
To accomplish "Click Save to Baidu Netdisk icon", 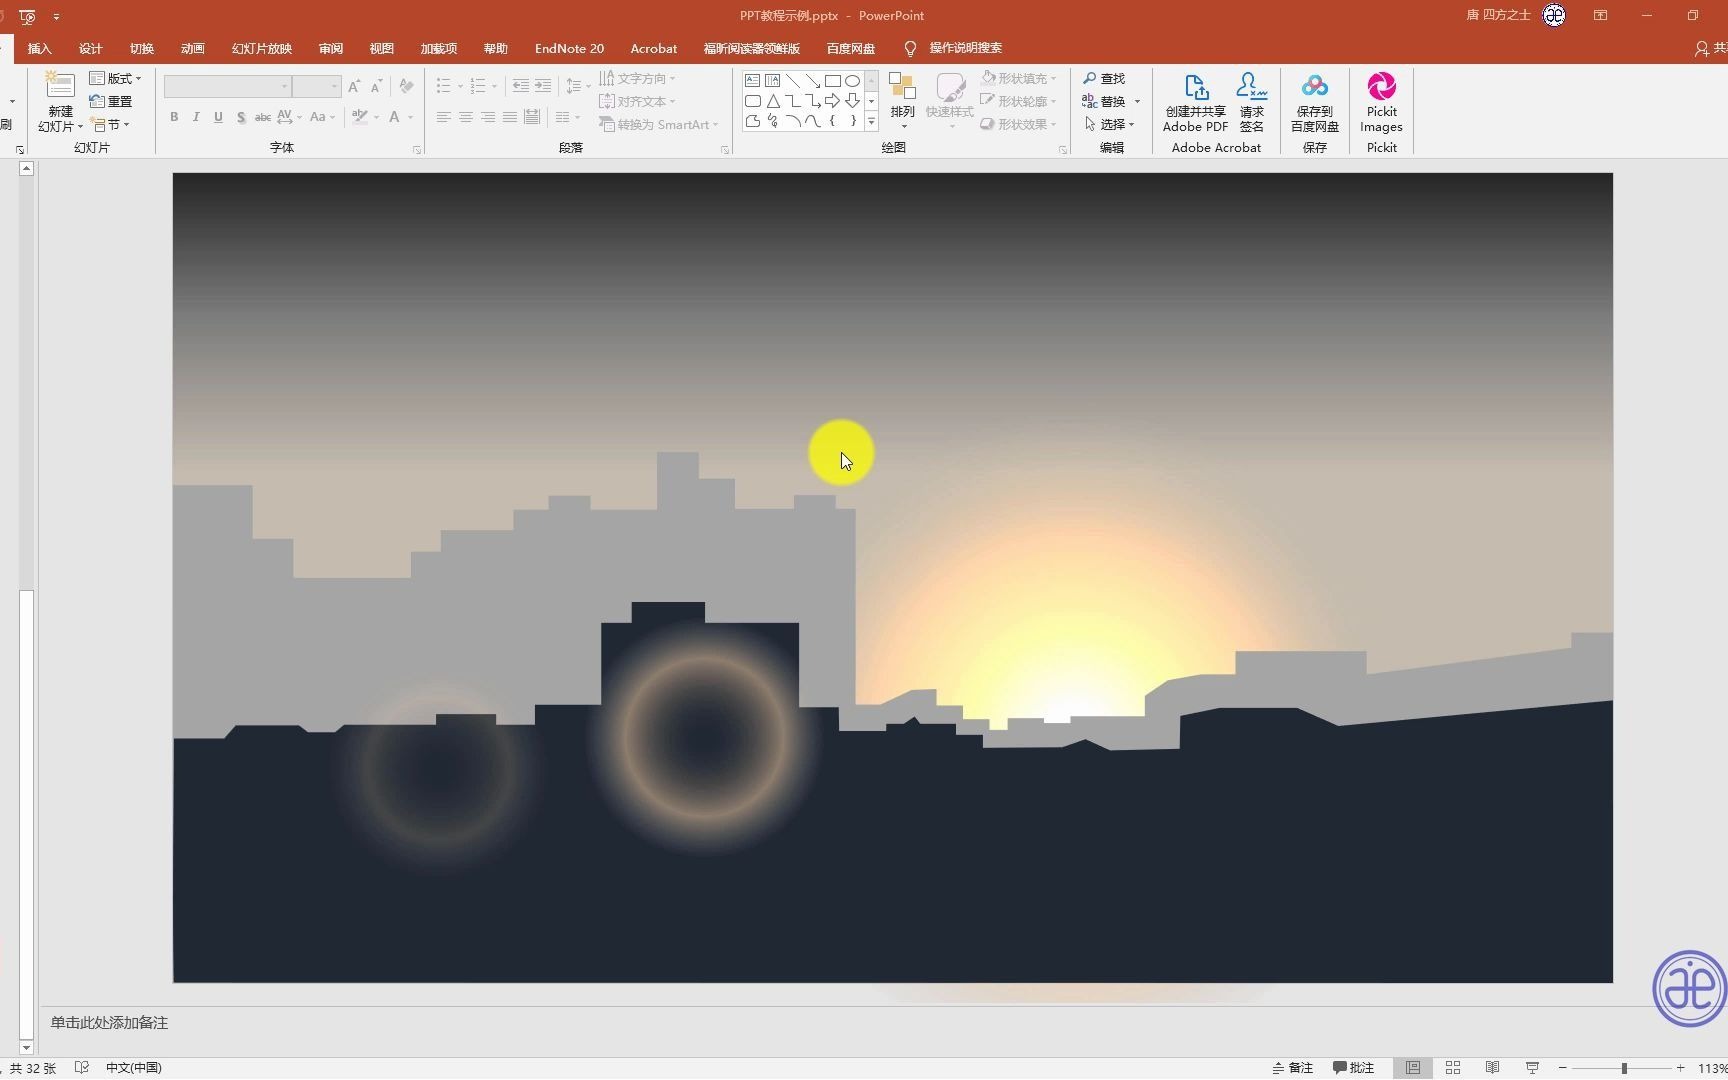I will click(1314, 87).
